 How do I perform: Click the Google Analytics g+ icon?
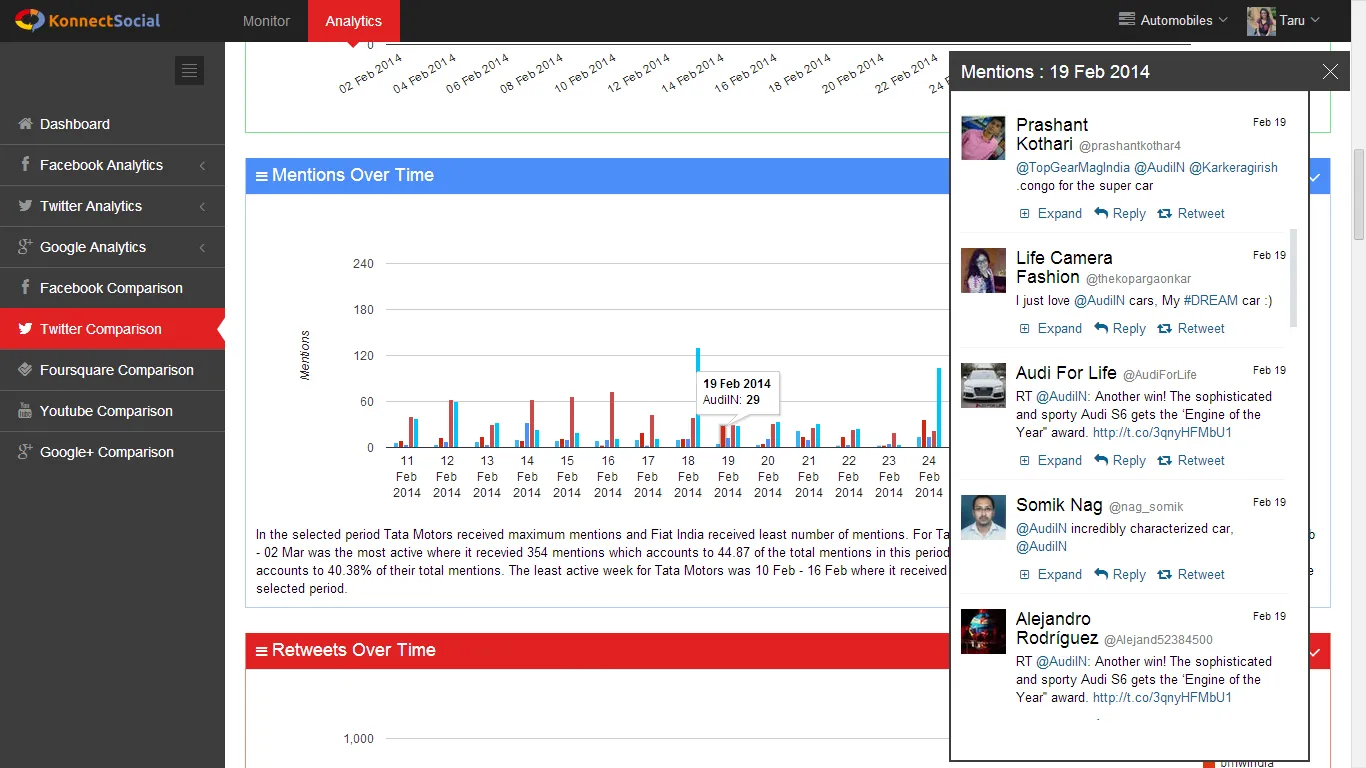tap(25, 247)
